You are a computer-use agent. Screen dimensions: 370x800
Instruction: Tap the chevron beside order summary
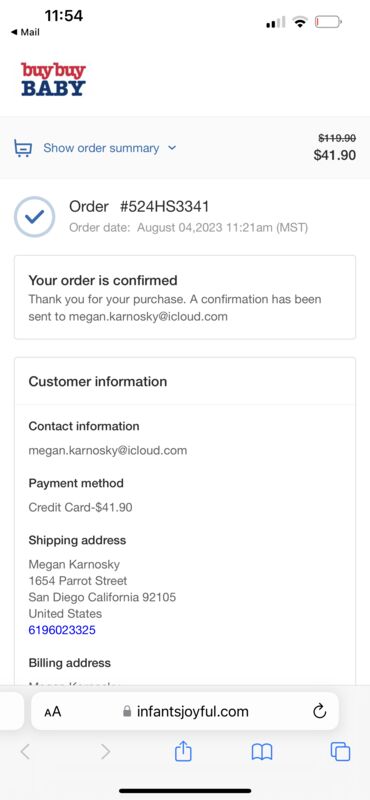pyautogui.click(x=172, y=148)
